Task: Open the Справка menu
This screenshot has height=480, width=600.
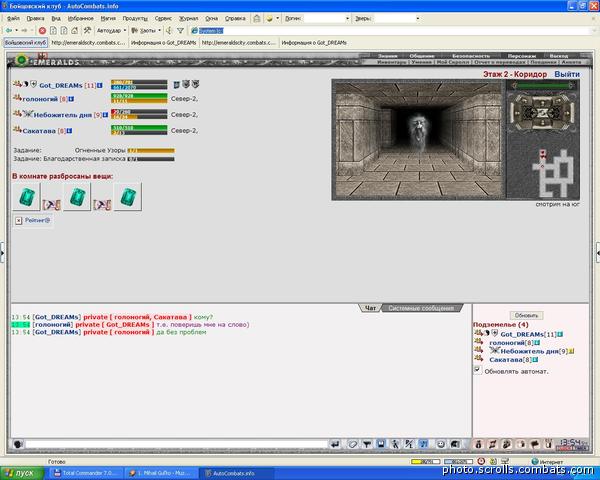Action: pos(235,18)
